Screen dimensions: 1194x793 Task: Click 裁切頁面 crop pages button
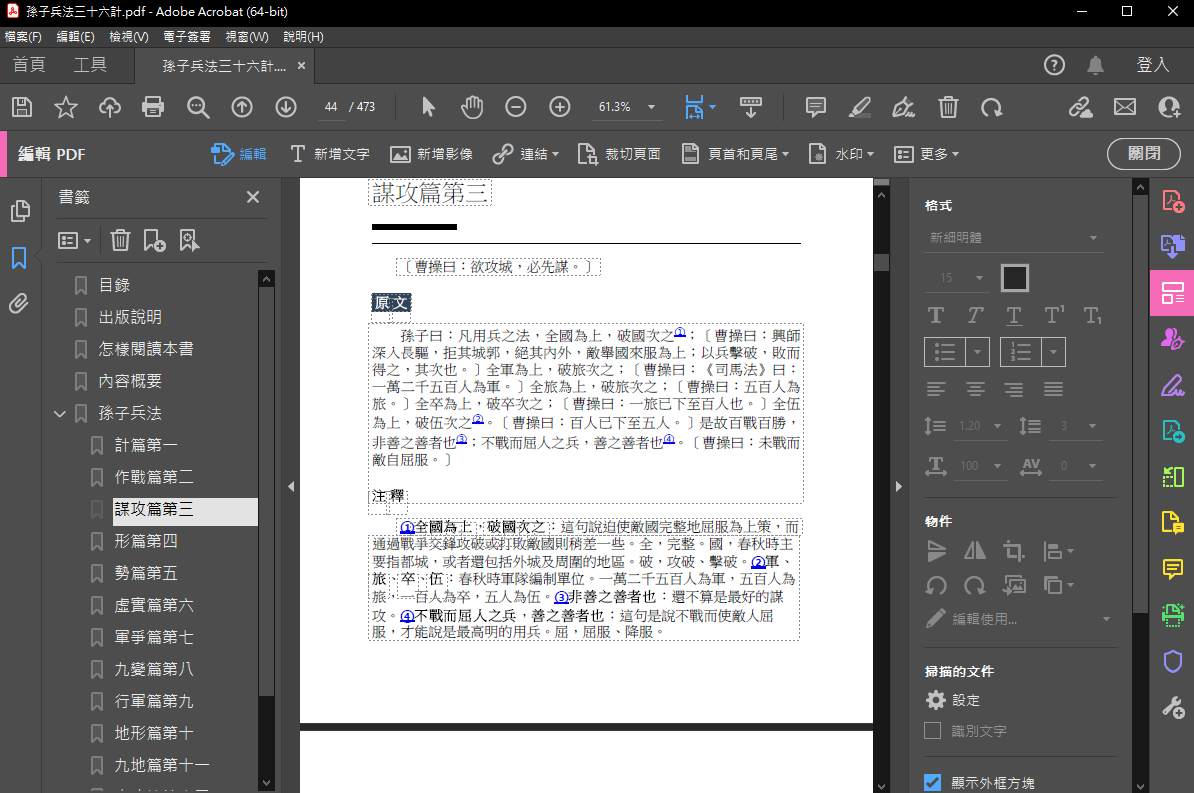(618, 155)
